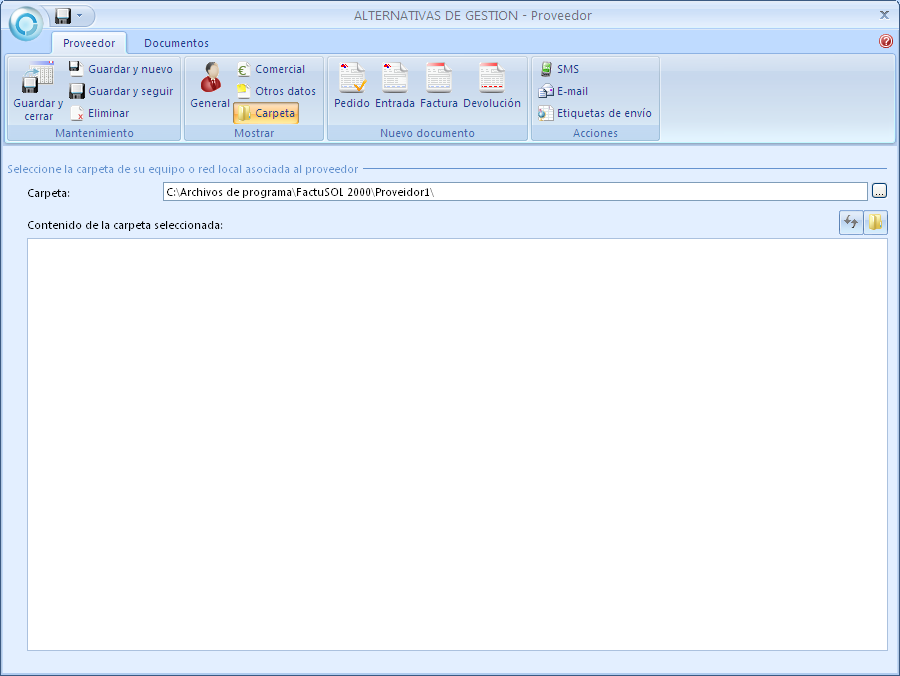Click Guardar y seguir save icon
This screenshot has height=676, width=900.
pyautogui.click(x=77, y=91)
